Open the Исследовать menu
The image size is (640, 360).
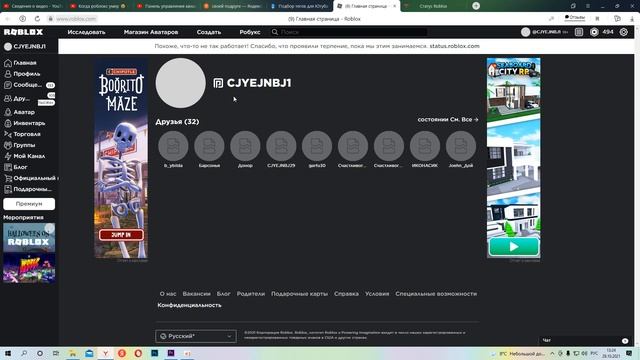pyautogui.click(x=86, y=32)
